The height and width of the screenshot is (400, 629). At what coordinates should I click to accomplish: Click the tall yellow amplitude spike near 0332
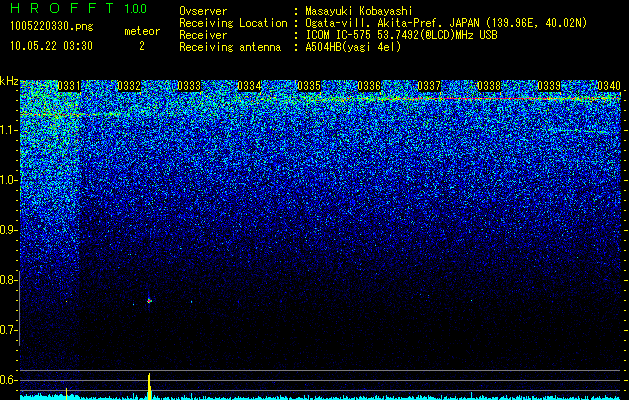[149, 386]
